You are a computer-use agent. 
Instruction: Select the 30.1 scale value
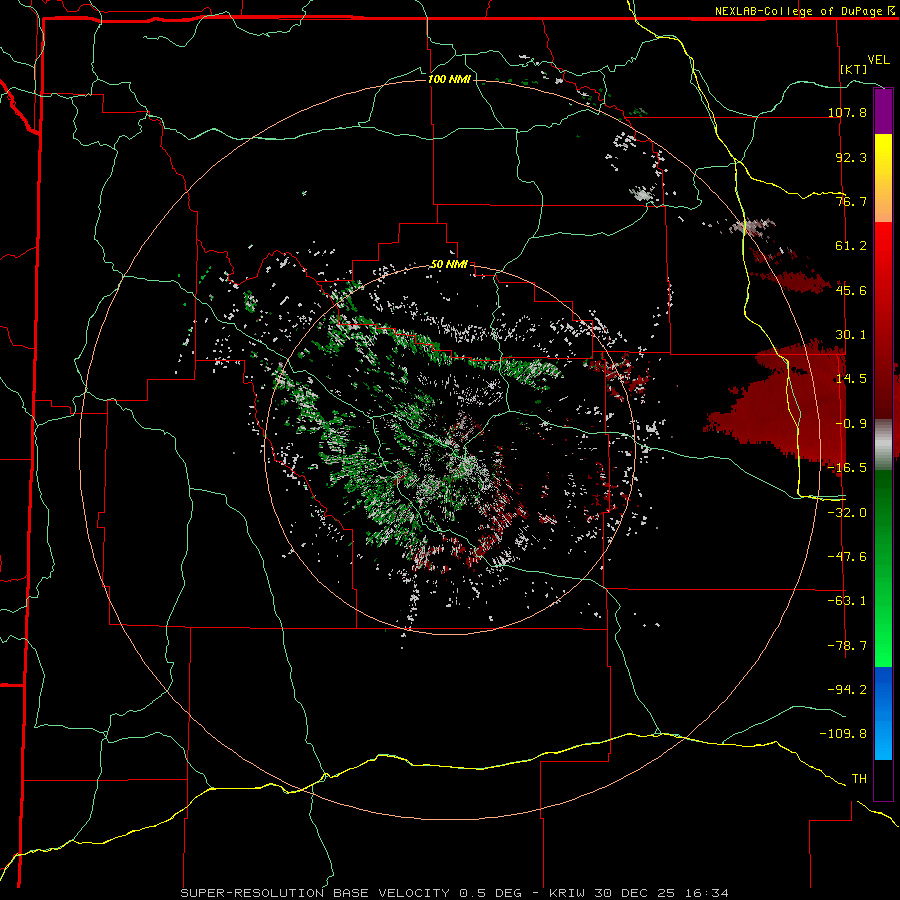pos(851,335)
